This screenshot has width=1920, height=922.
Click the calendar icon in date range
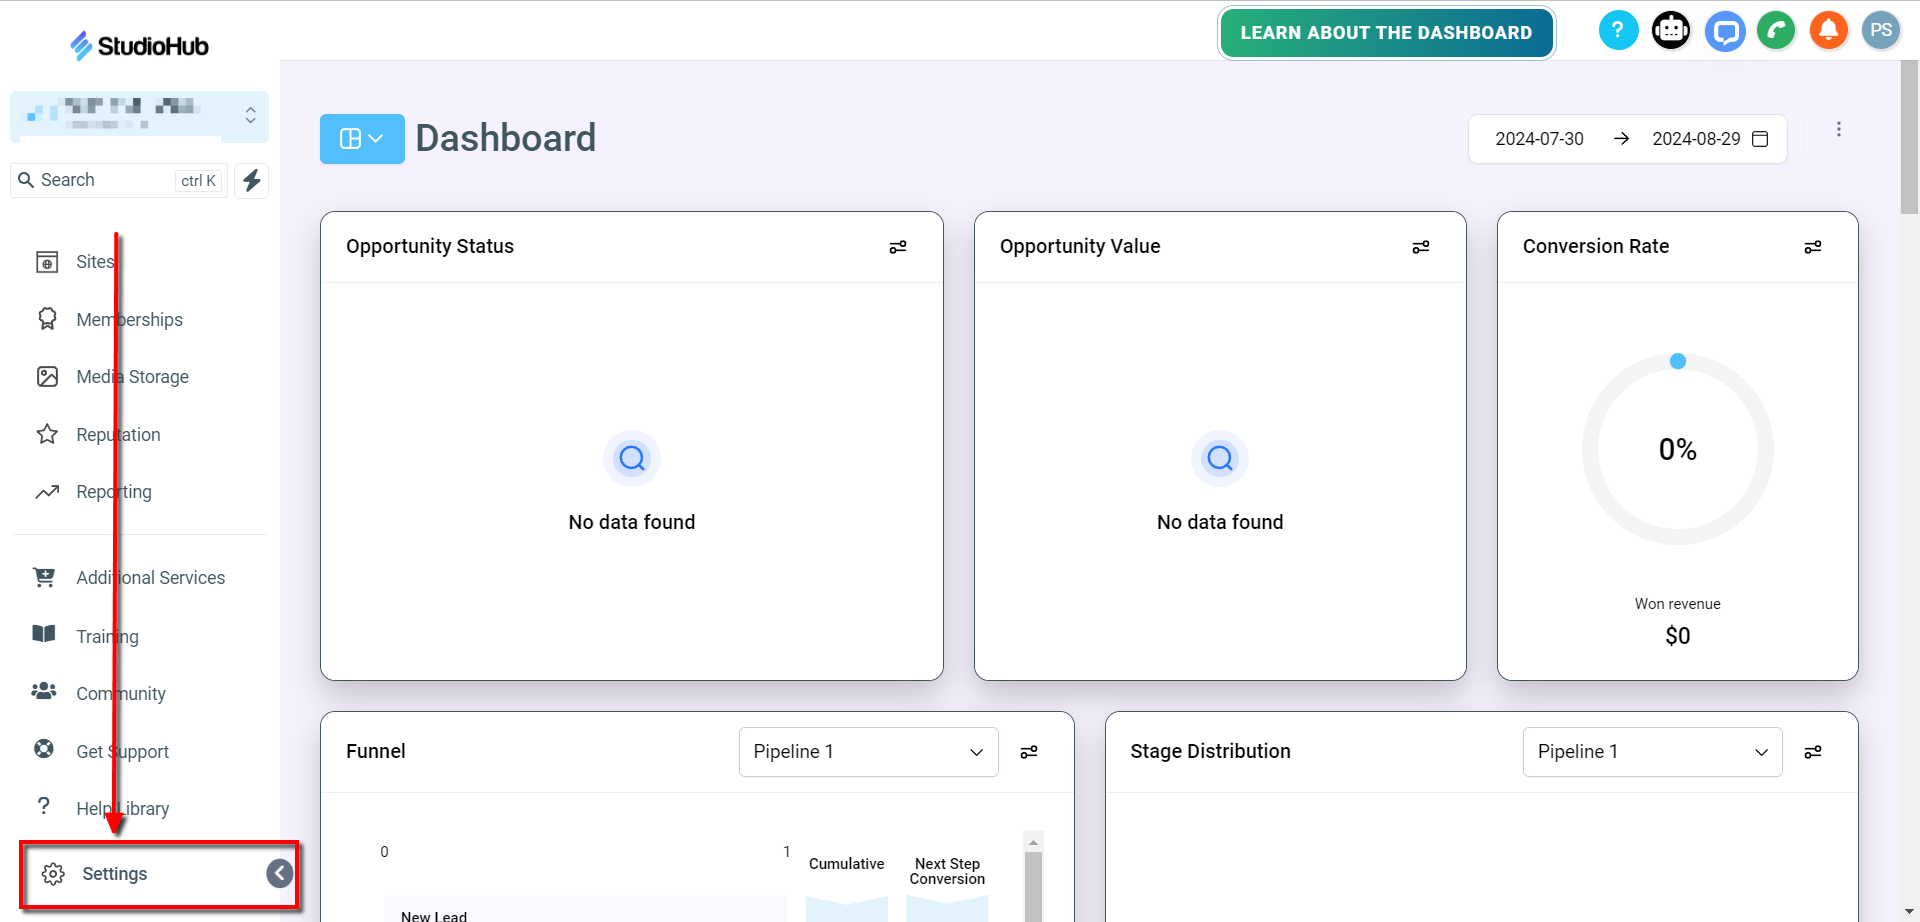click(x=1760, y=139)
